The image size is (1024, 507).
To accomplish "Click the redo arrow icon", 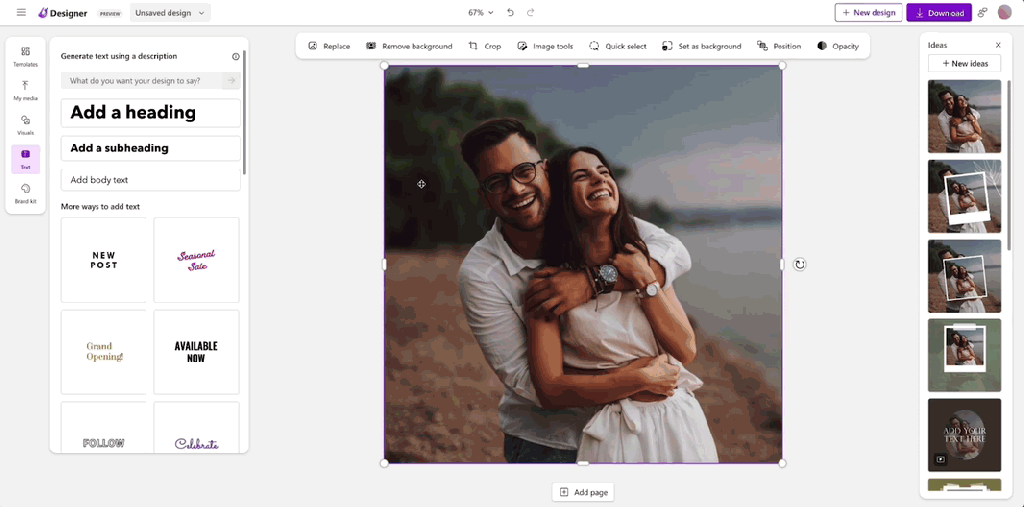I will [x=530, y=13].
